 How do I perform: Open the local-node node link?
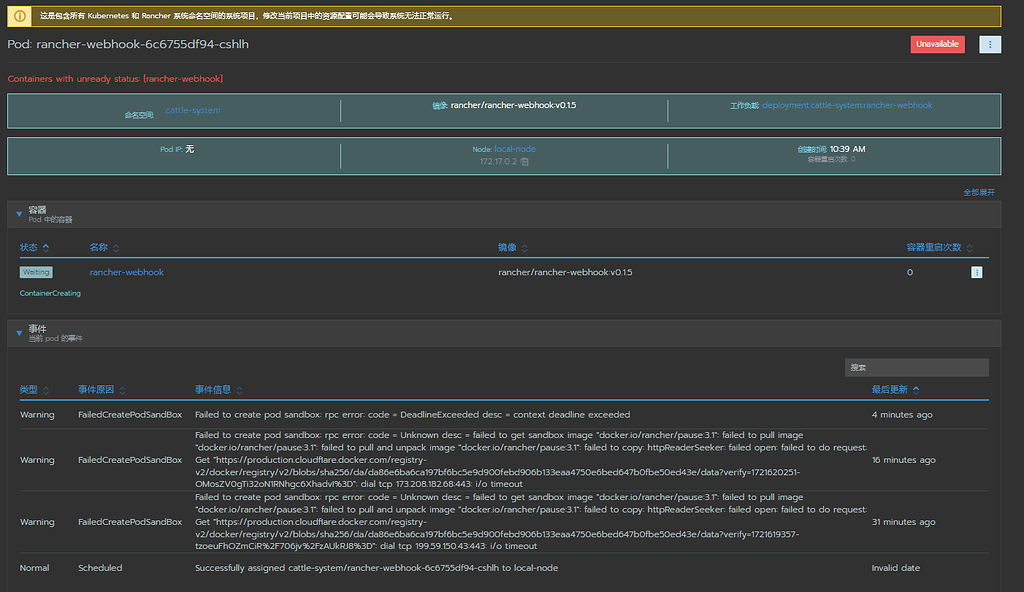pyautogui.click(x=515, y=149)
